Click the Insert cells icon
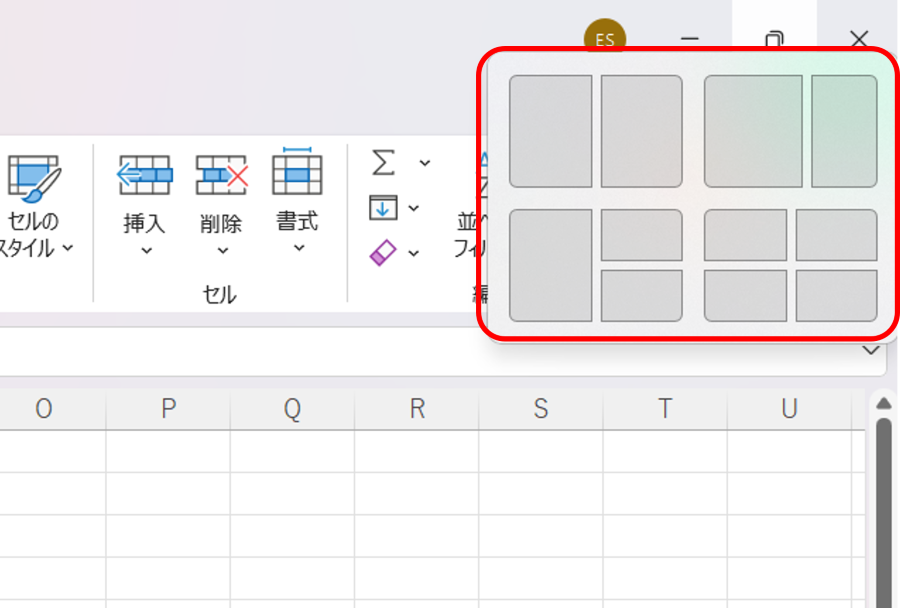The image size is (900, 608). 144,175
